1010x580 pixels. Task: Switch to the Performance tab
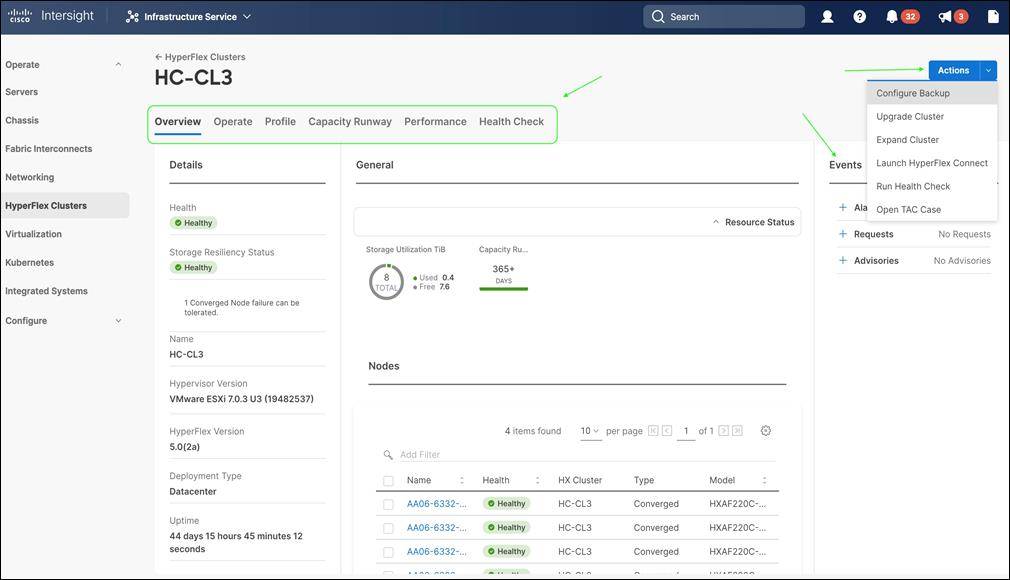pyautogui.click(x=435, y=121)
